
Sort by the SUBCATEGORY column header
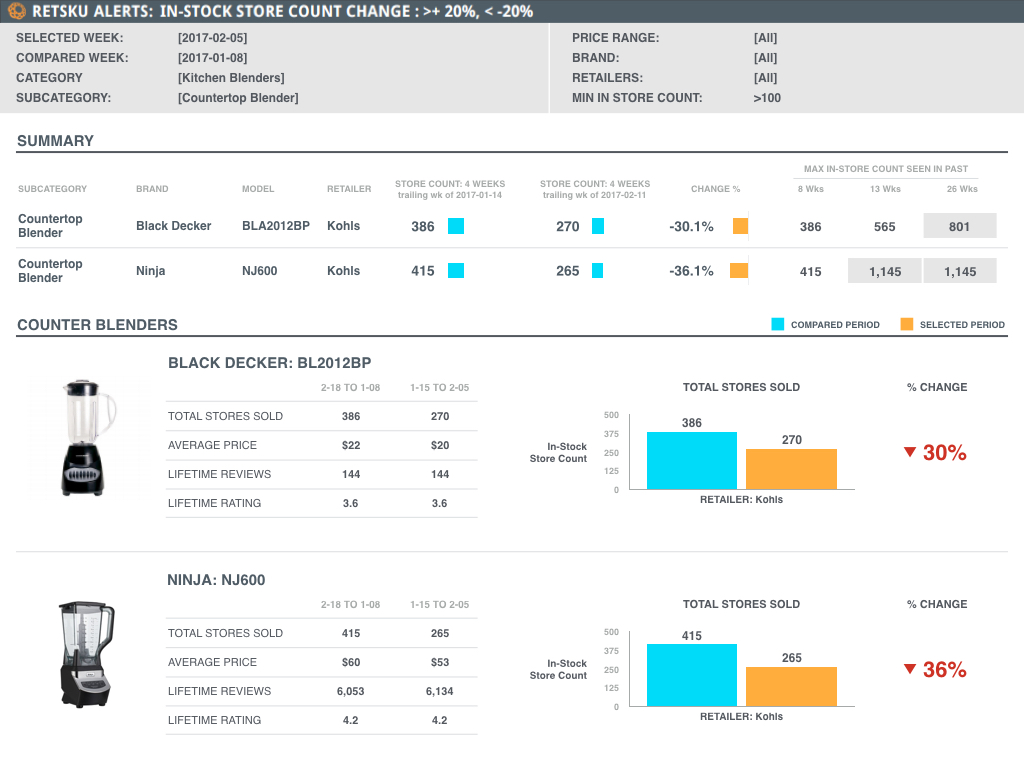52,189
